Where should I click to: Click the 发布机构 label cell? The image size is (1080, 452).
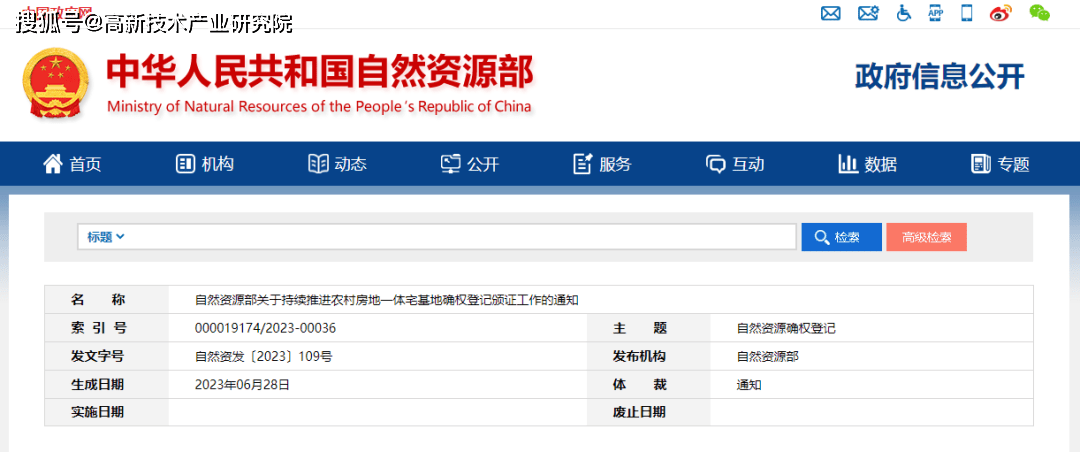pyautogui.click(x=648, y=356)
